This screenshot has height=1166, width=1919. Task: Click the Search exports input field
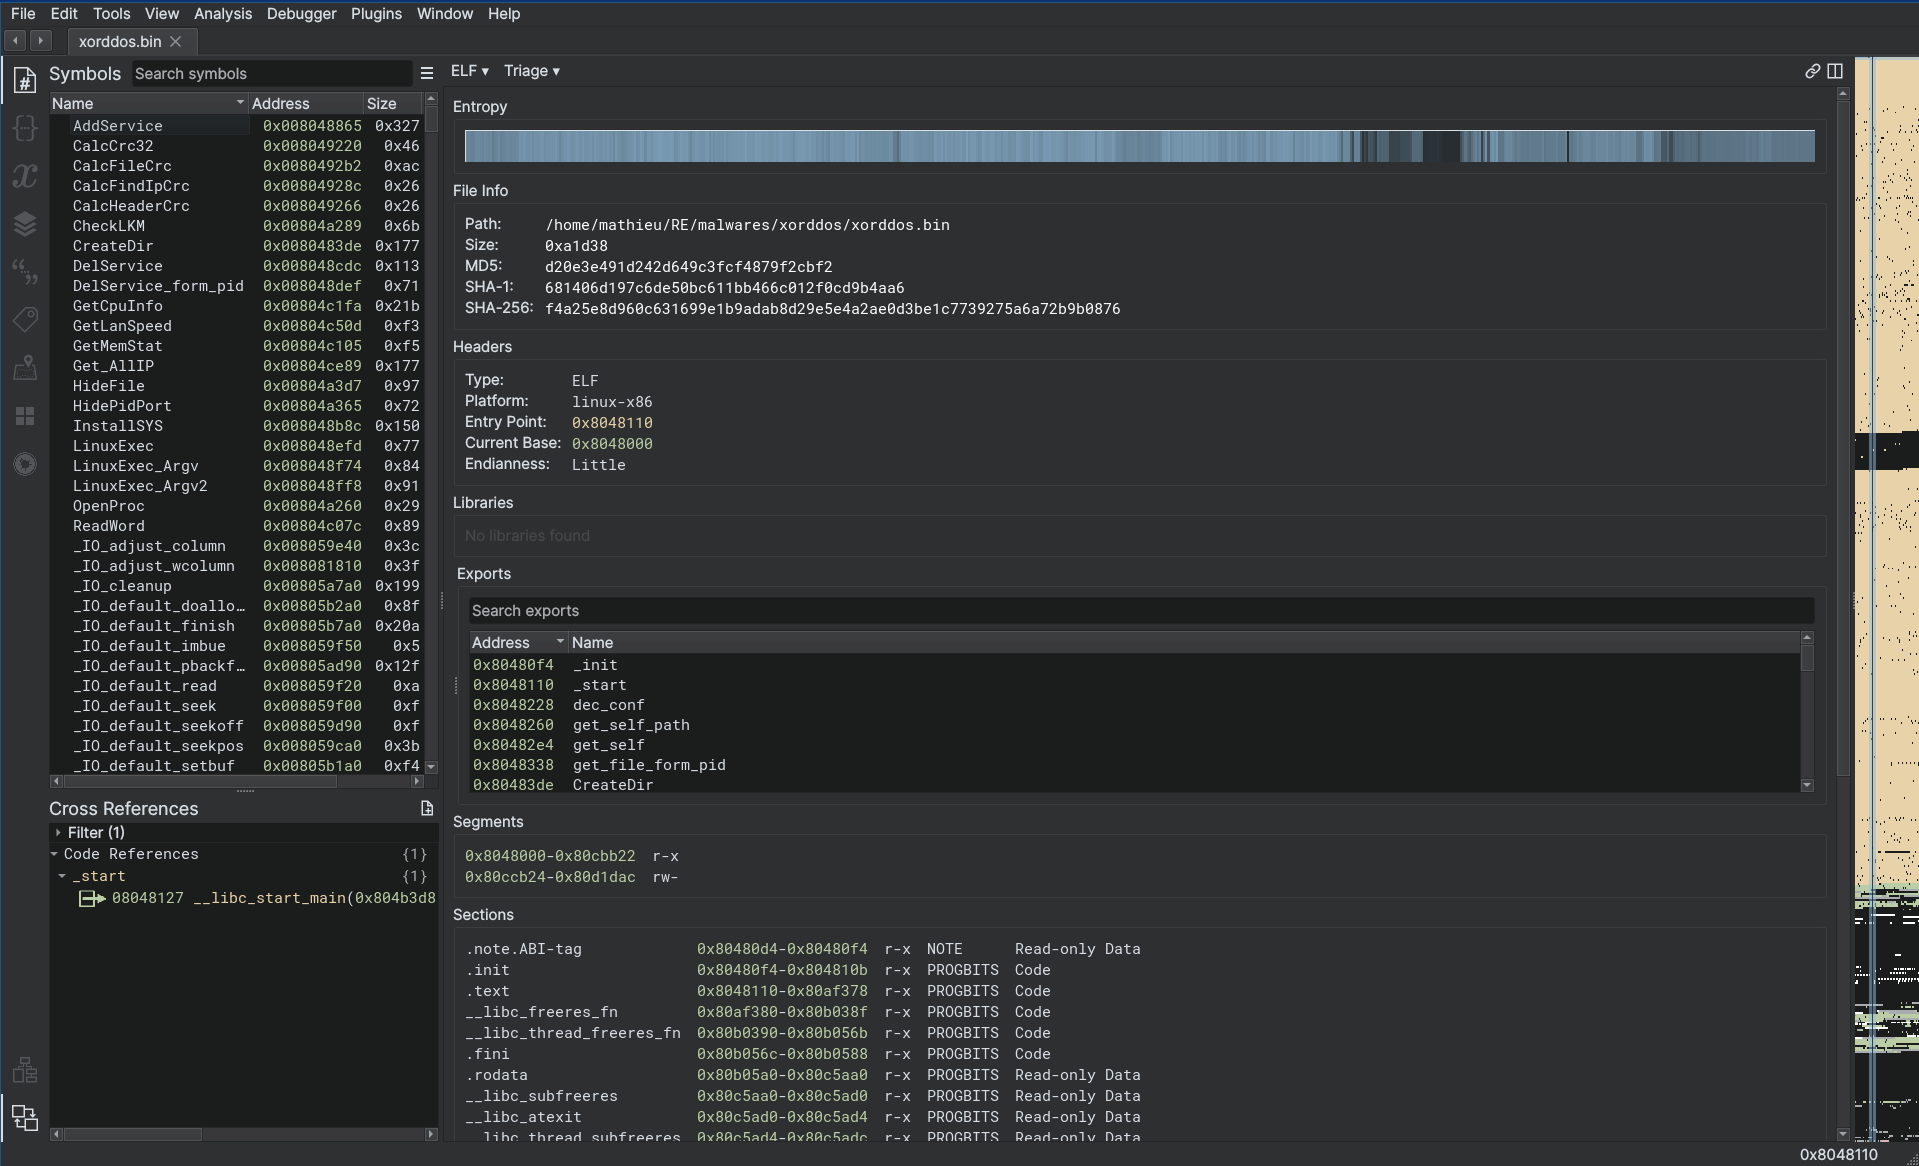coord(1139,611)
